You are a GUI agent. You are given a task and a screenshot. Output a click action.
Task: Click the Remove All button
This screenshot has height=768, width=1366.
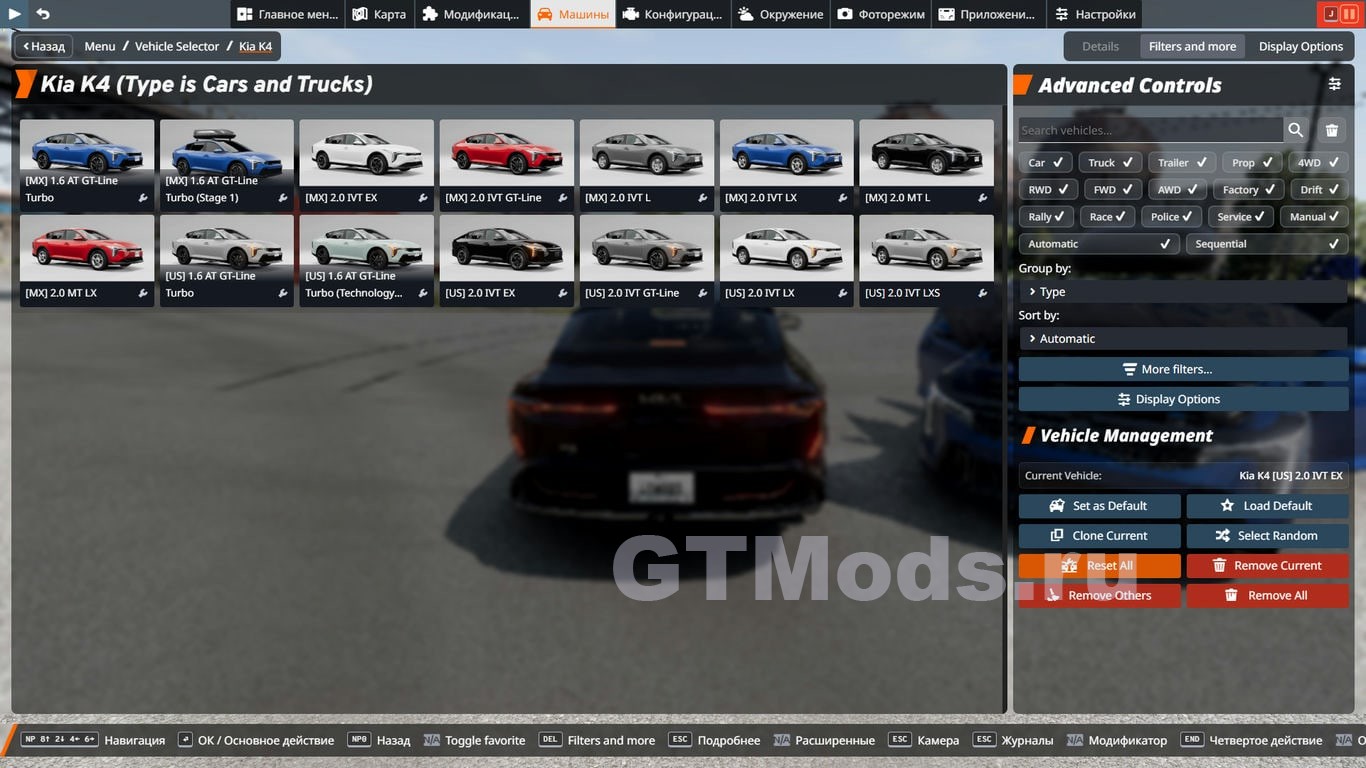[1267, 596]
